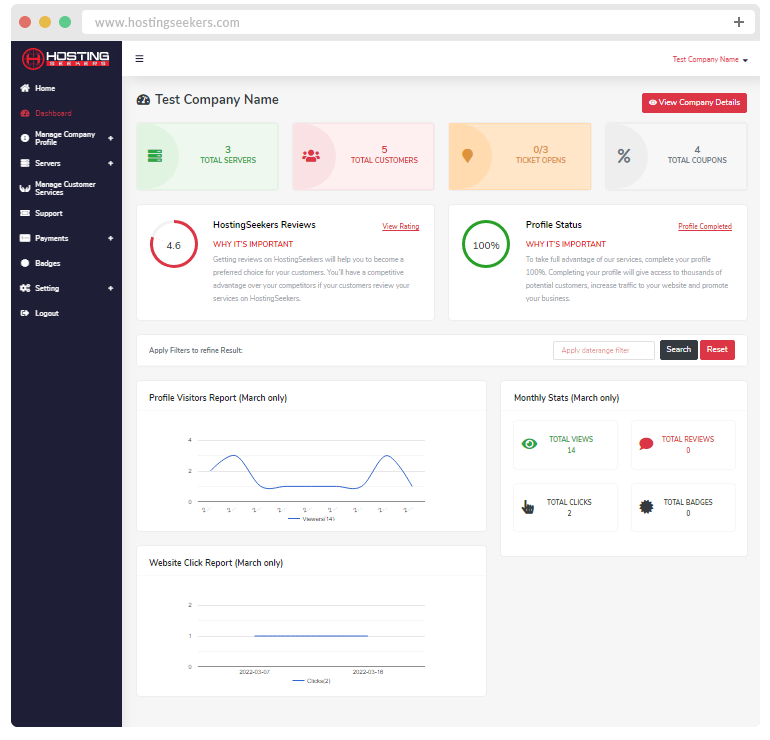The height and width of the screenshot is (740, 770).
Task: Click the Total Servers count card text
Action: point(228,155)
